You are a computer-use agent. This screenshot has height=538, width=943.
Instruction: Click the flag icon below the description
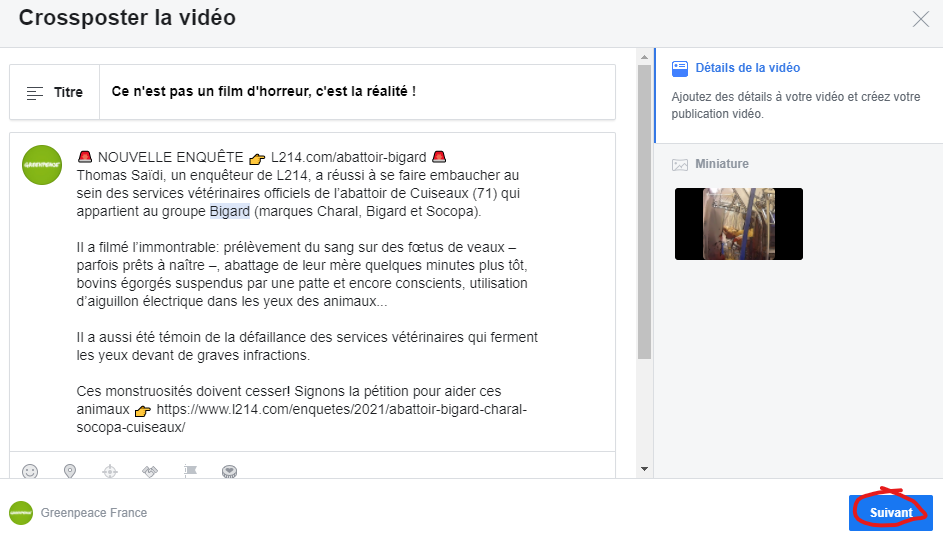tap(190, 471)
